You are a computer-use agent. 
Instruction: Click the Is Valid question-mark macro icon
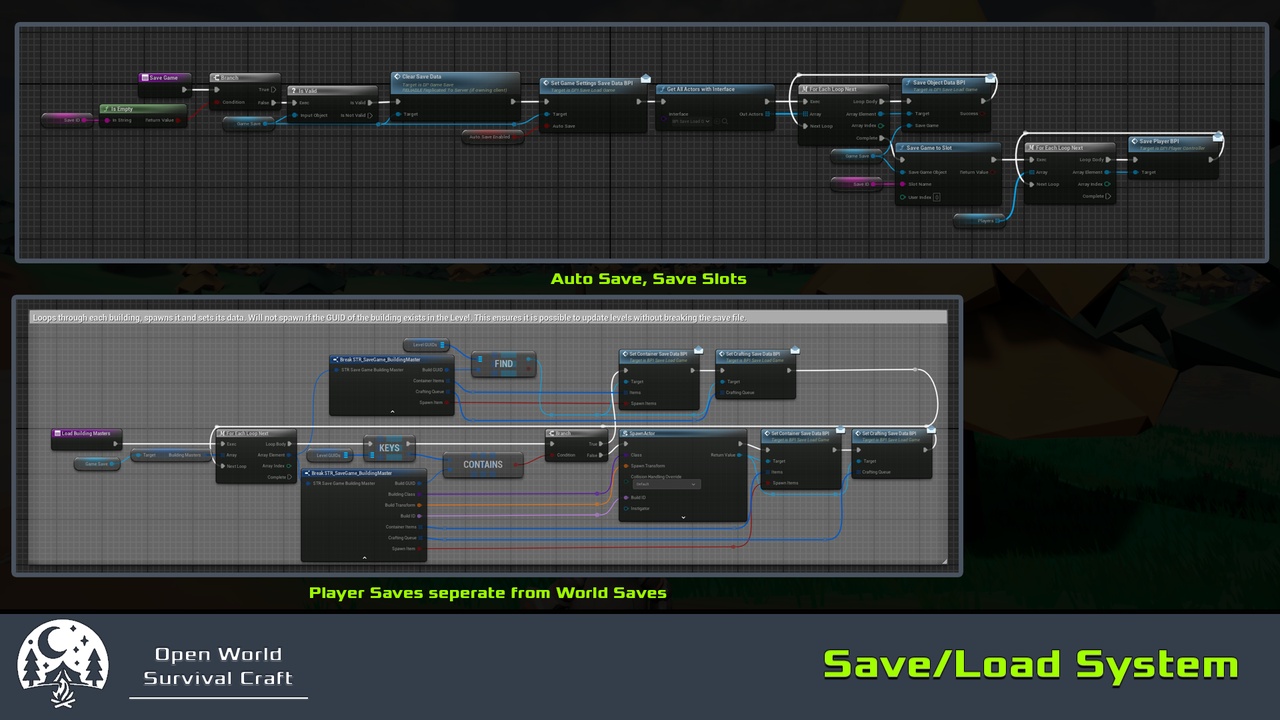[x=293, y=90]
